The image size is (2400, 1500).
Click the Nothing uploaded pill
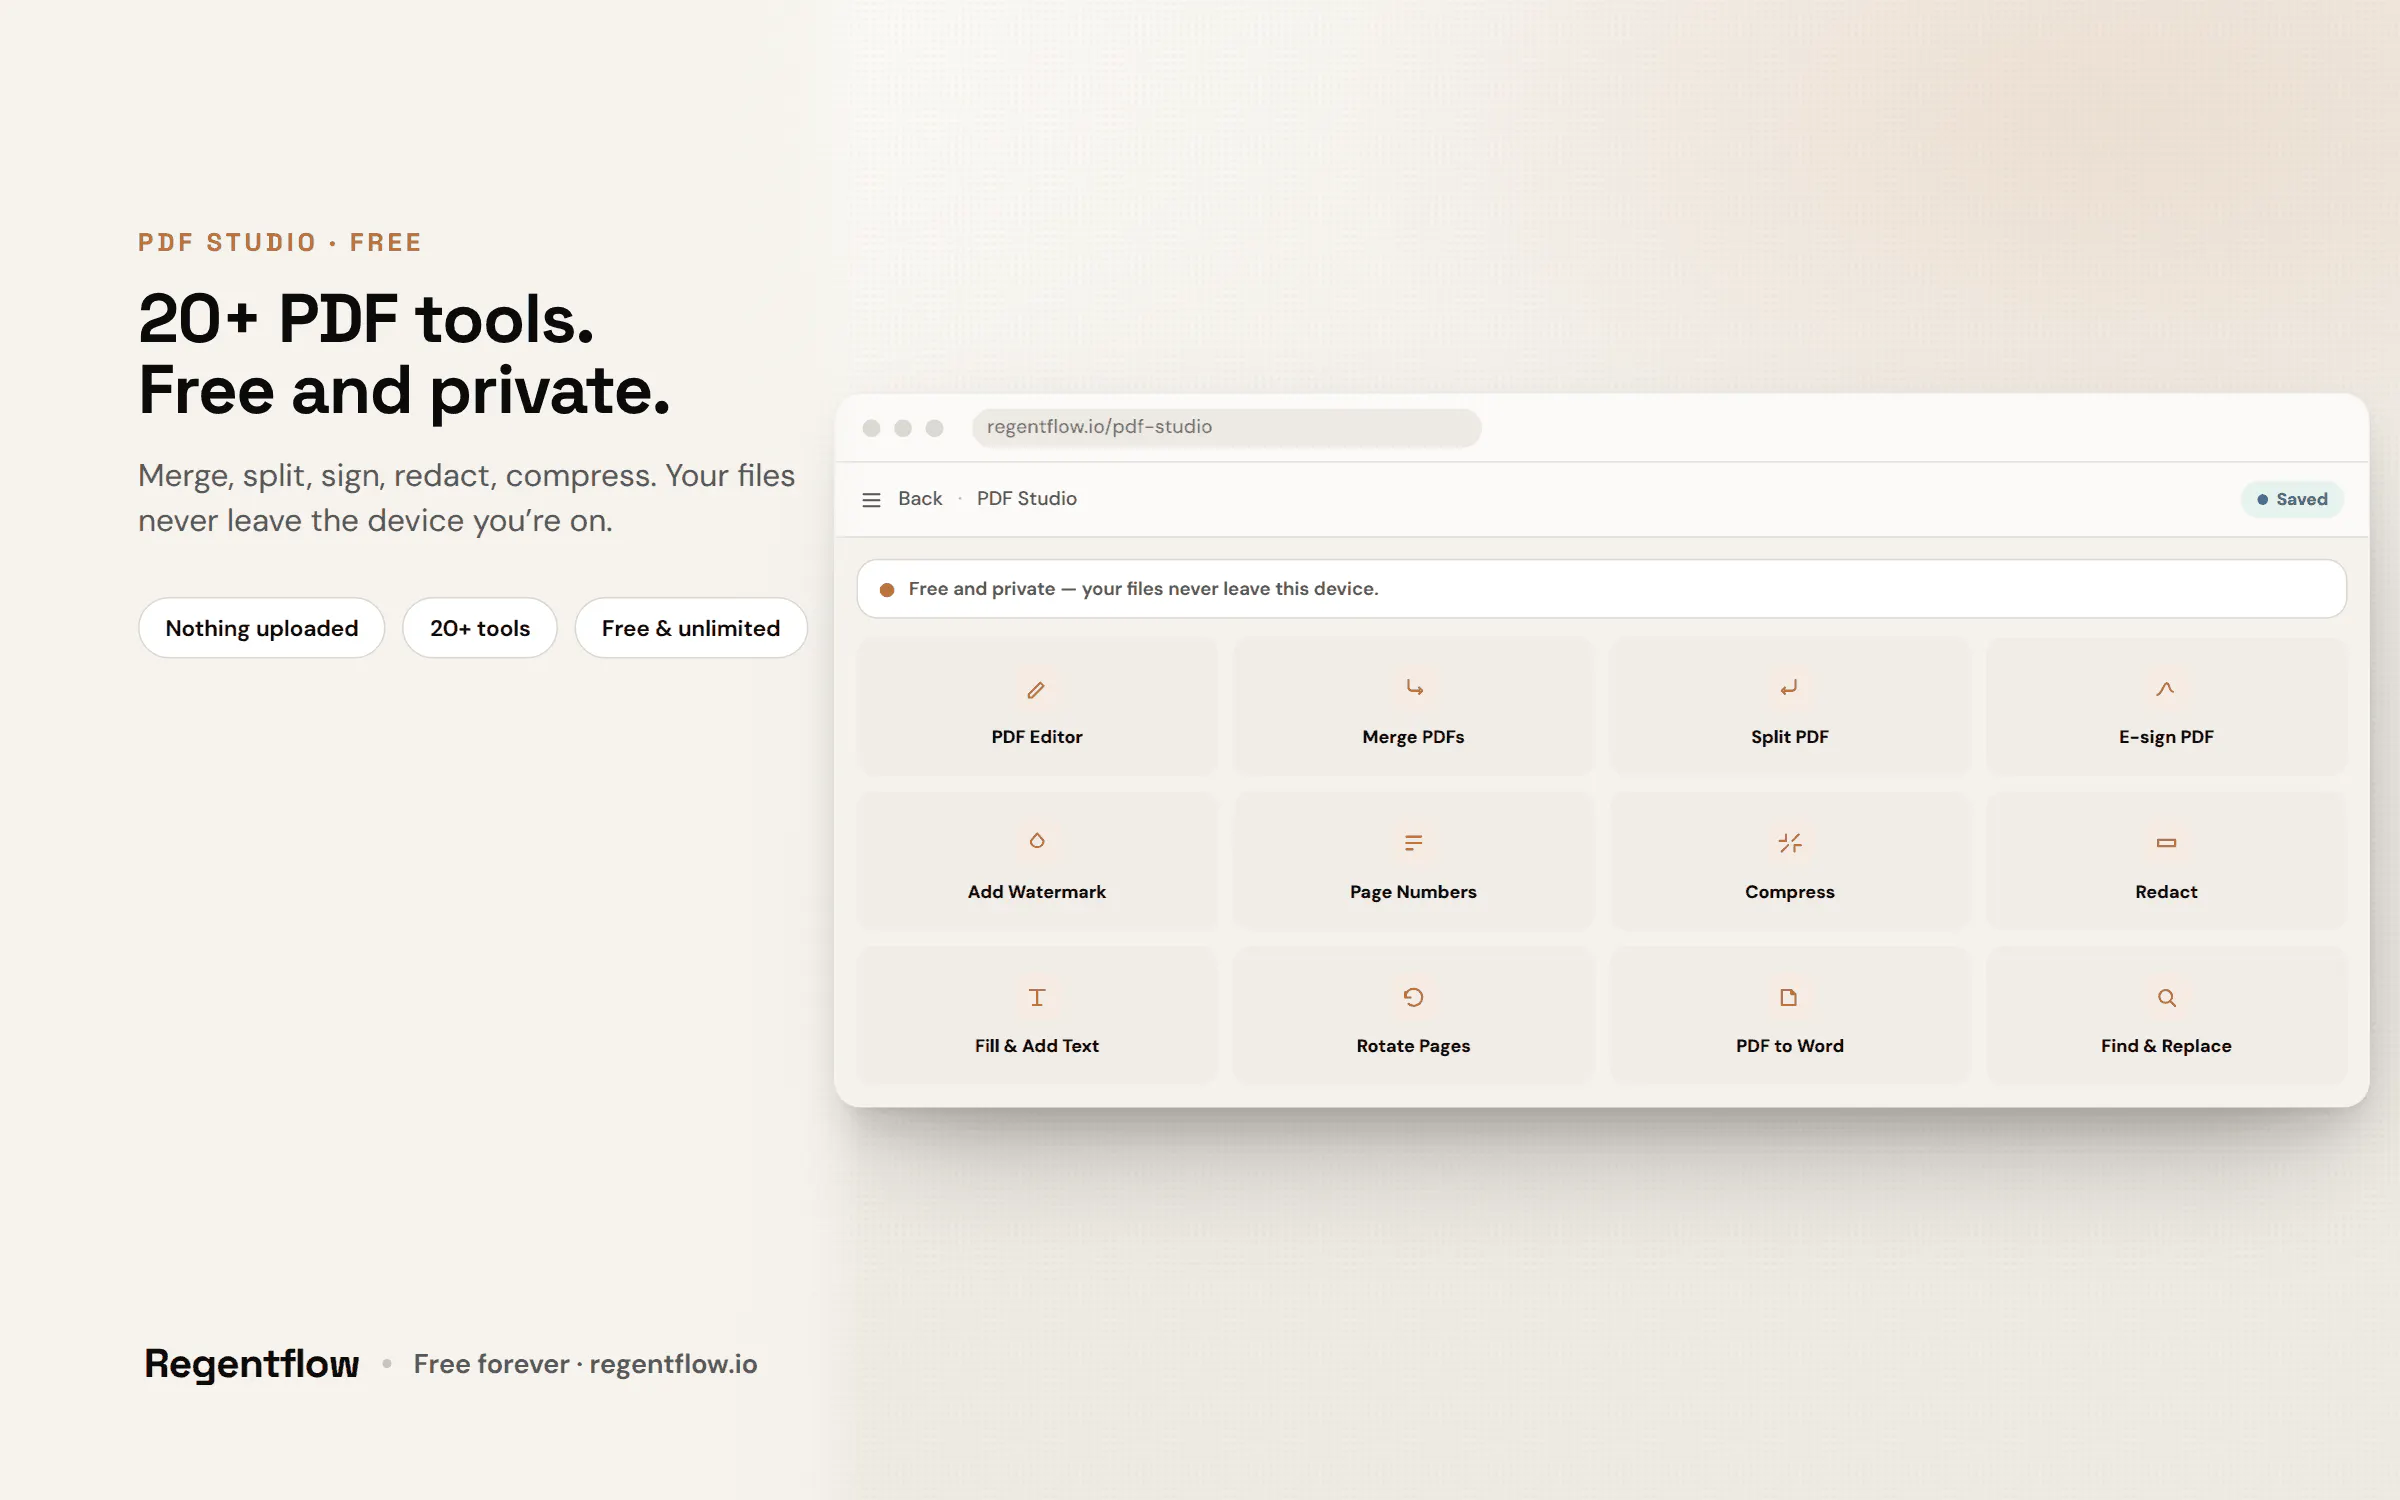coord(261,628)
